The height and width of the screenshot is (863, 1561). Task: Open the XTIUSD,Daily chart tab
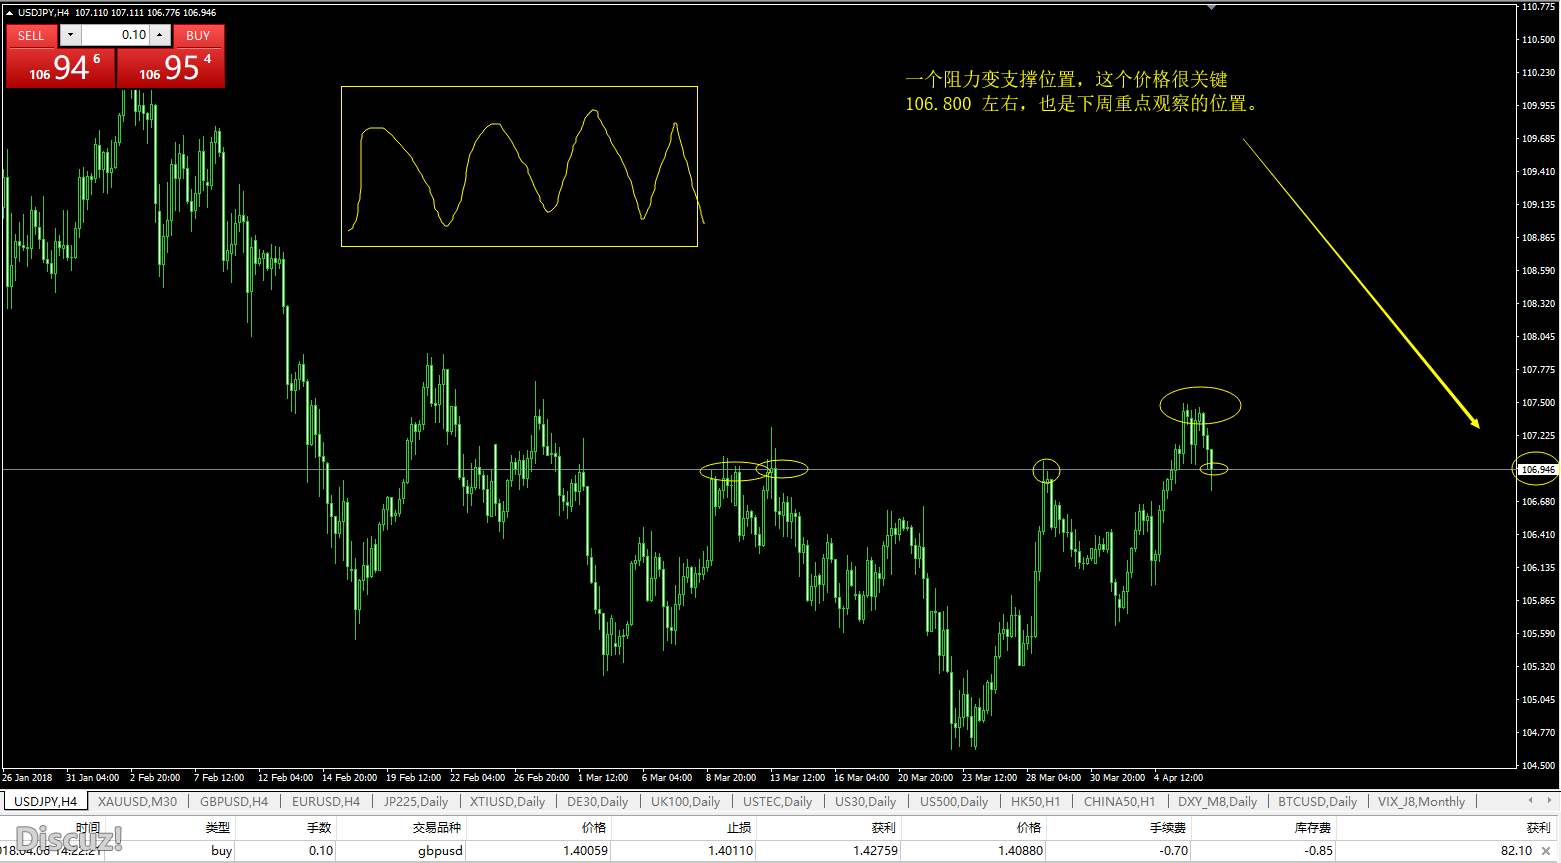(x=508, y=801)
